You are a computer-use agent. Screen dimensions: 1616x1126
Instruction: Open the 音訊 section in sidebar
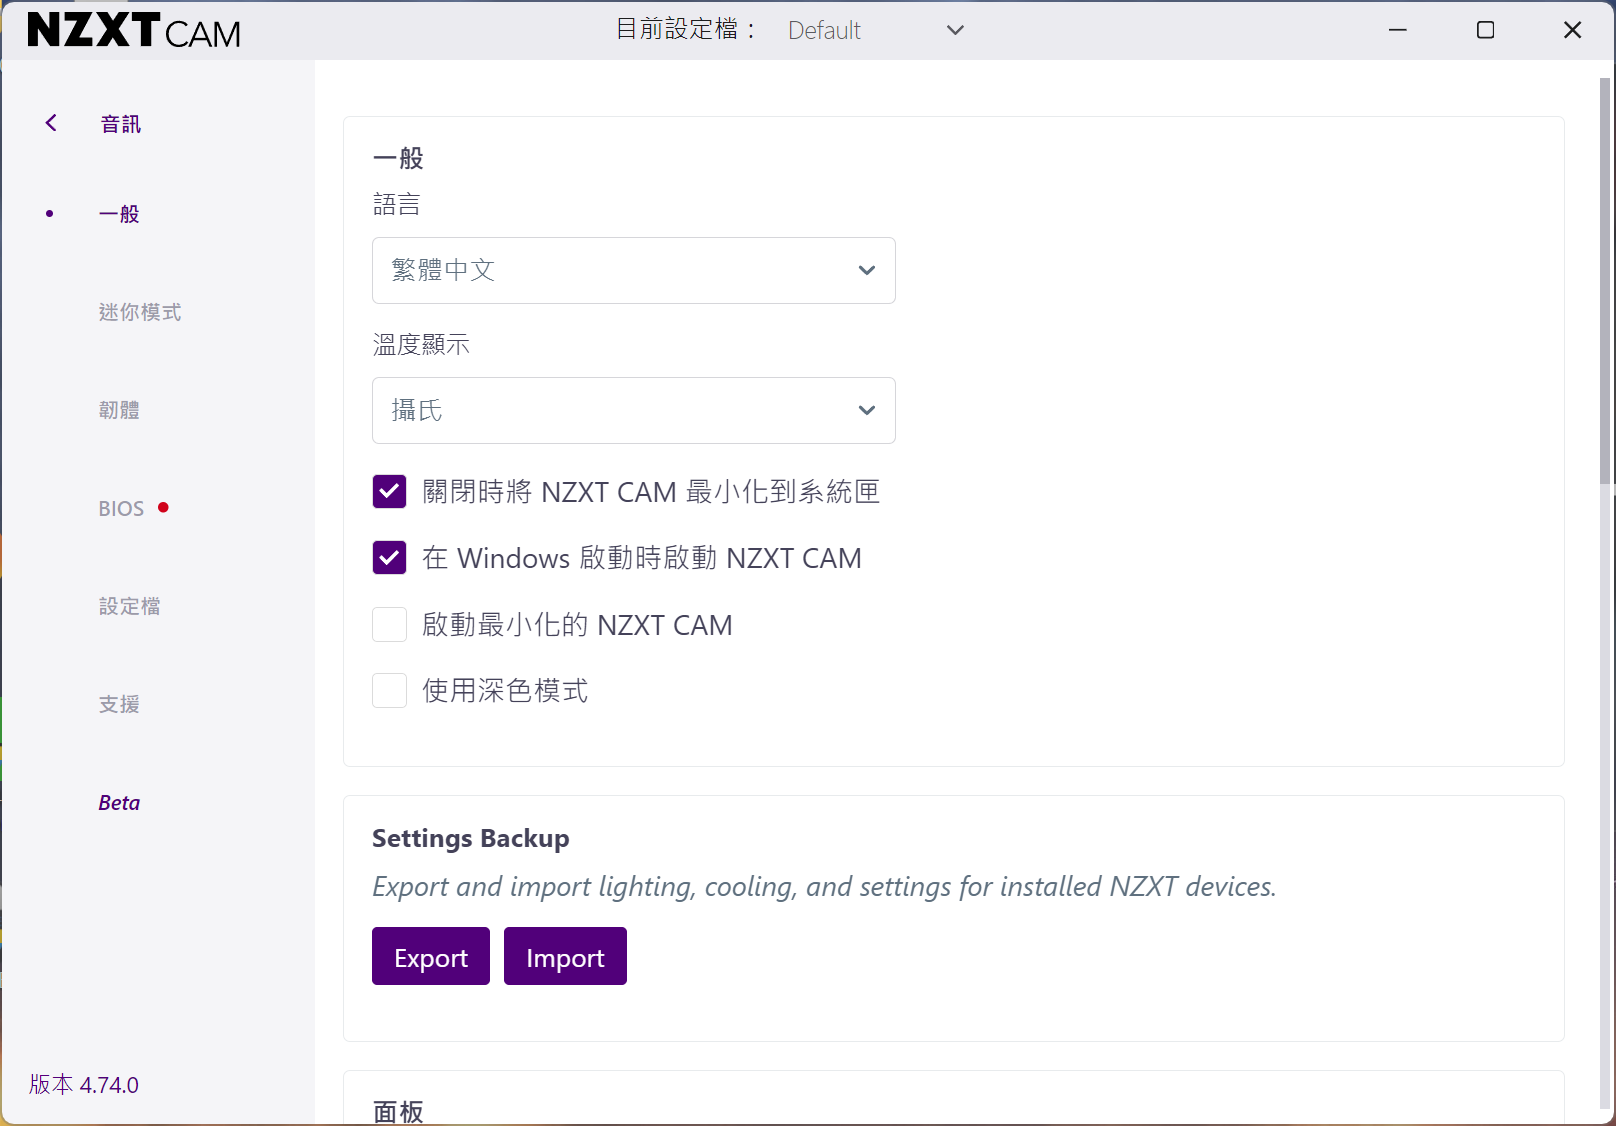(x=121, y=124)
